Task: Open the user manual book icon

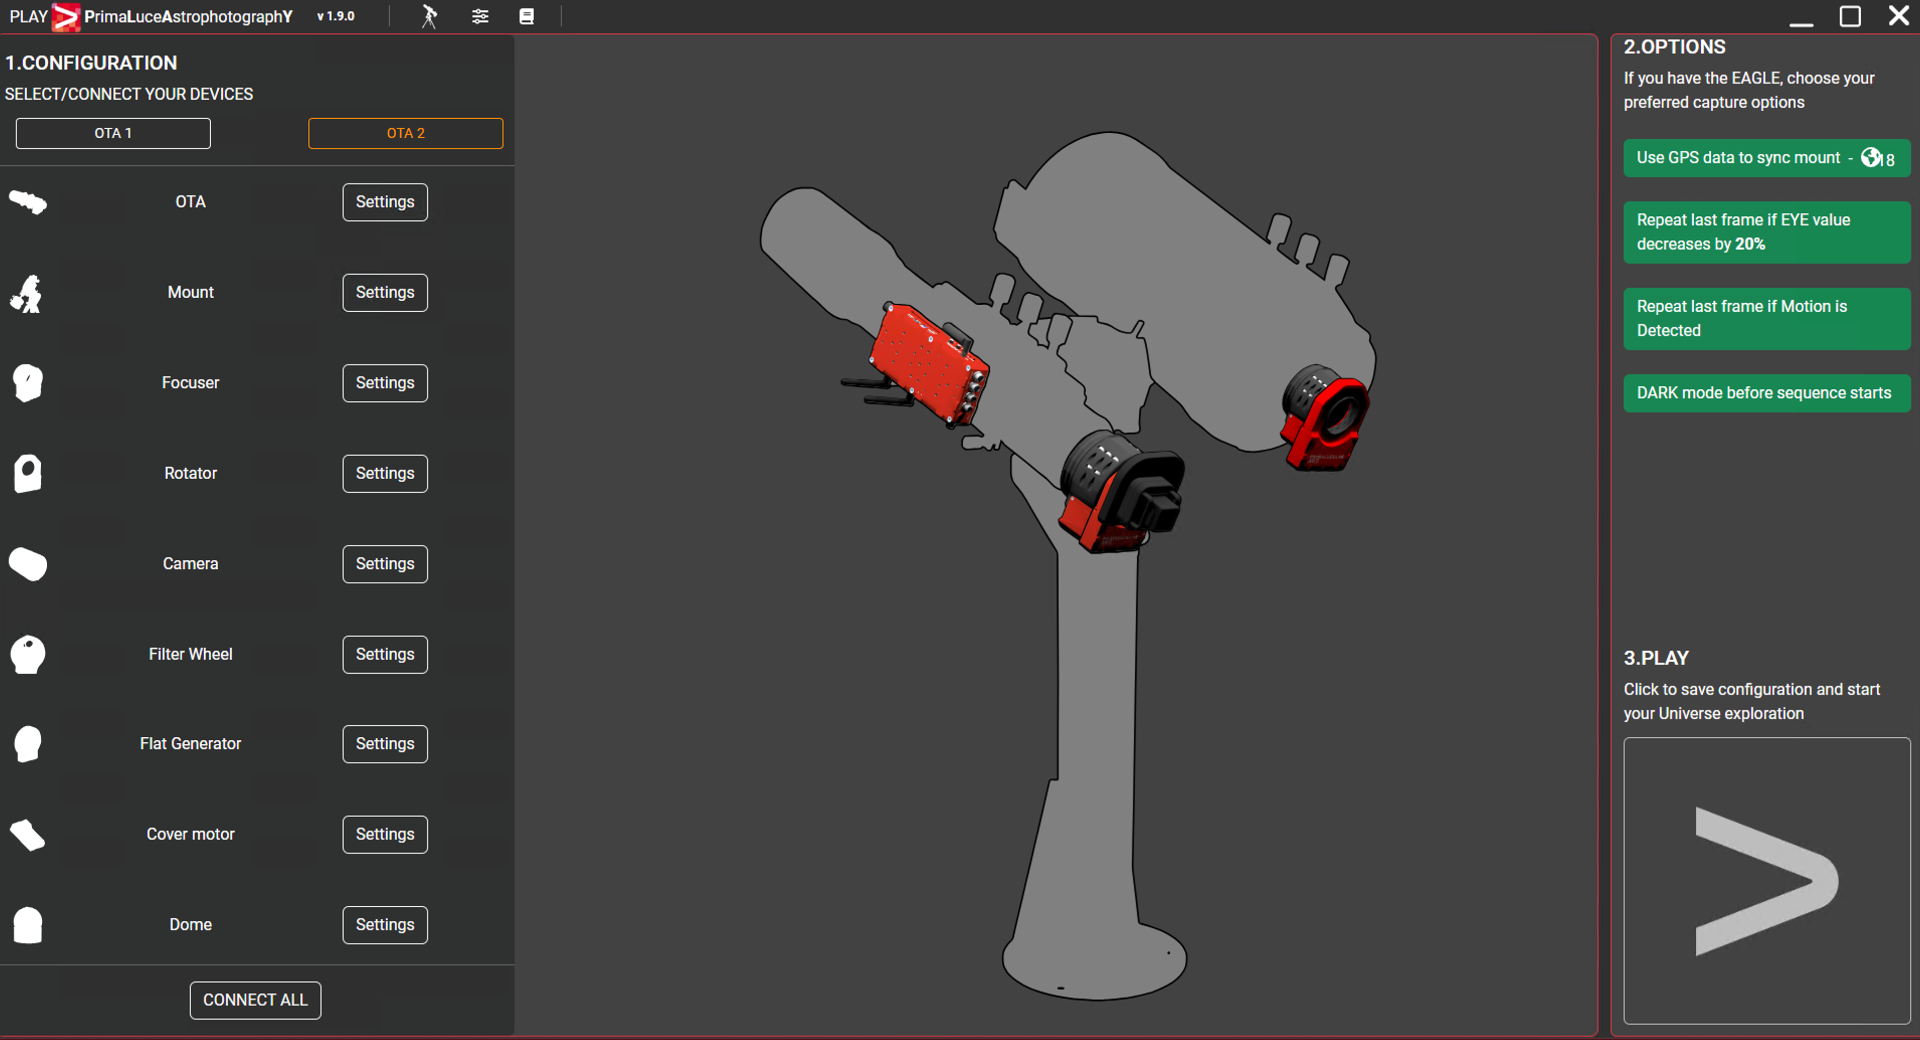Action: click(527, 16)
